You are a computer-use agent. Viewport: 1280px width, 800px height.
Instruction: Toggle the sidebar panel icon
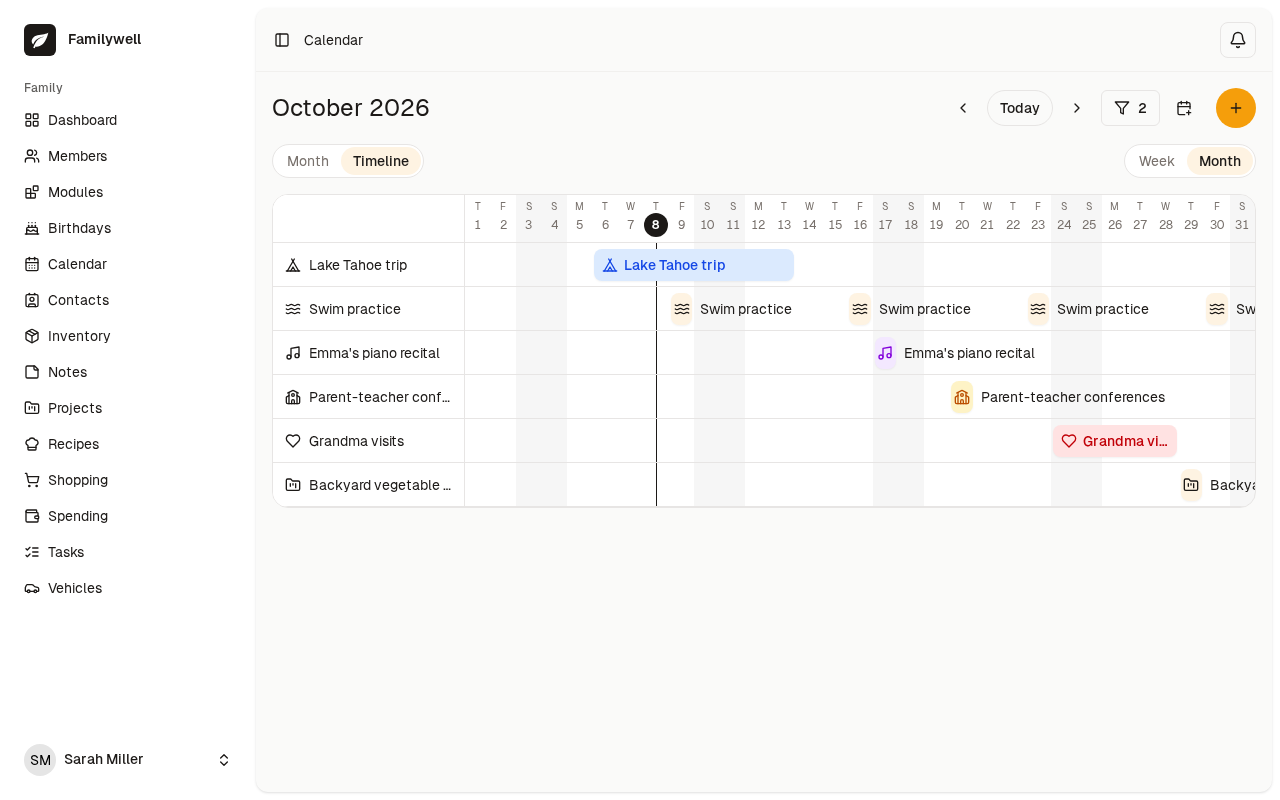click(282, 40)
